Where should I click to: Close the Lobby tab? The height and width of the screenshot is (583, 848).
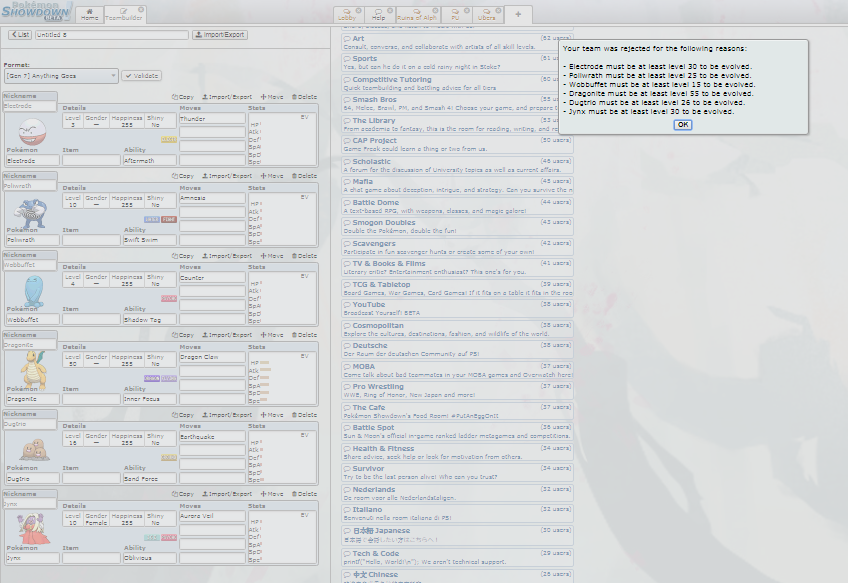coord(358,10)
